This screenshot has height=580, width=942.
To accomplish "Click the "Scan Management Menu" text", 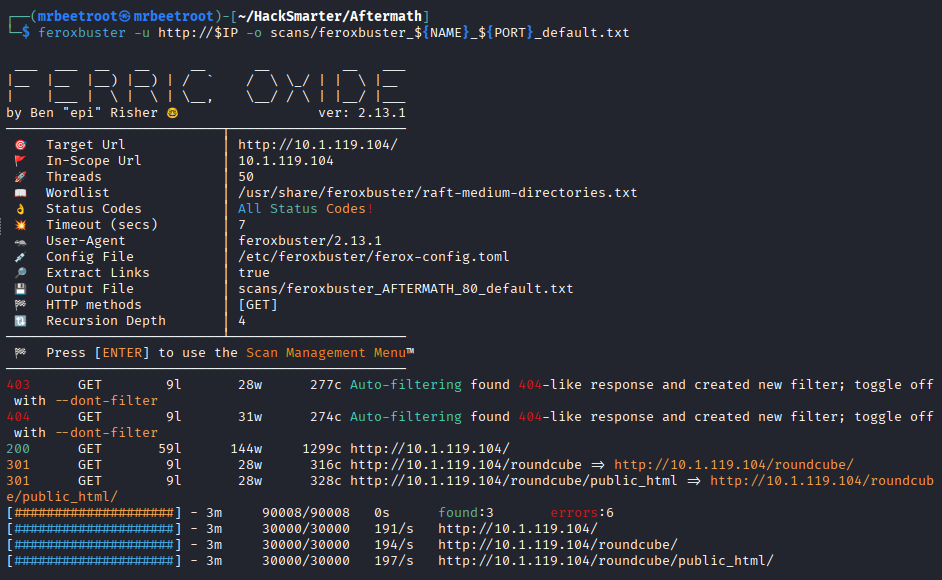I will tap(326, 353).
